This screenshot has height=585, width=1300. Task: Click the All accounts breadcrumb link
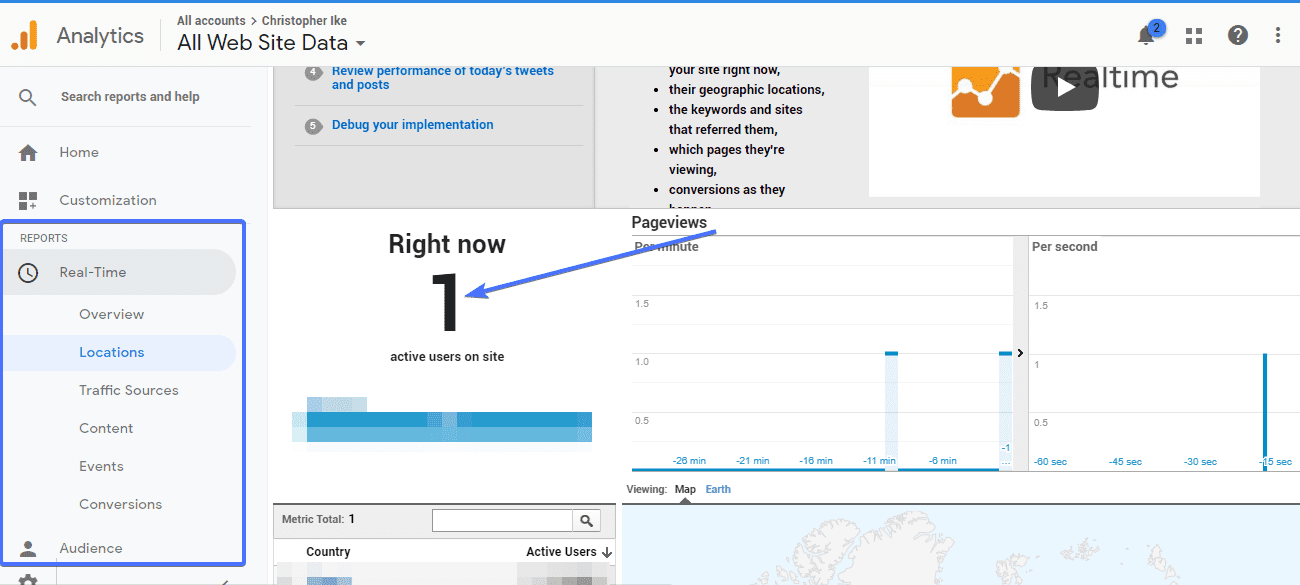(212, 20)
